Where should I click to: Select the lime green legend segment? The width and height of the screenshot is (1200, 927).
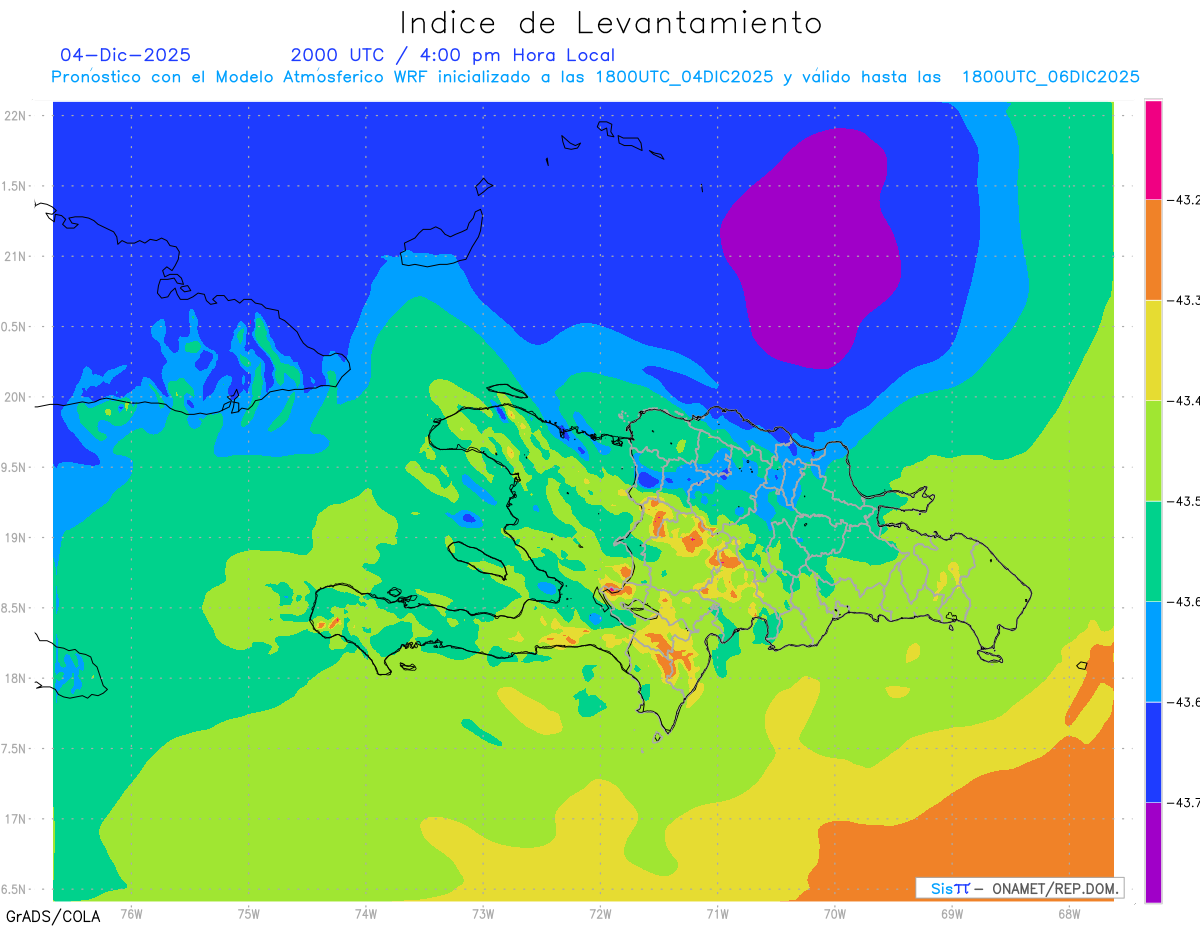point(1153,450)
